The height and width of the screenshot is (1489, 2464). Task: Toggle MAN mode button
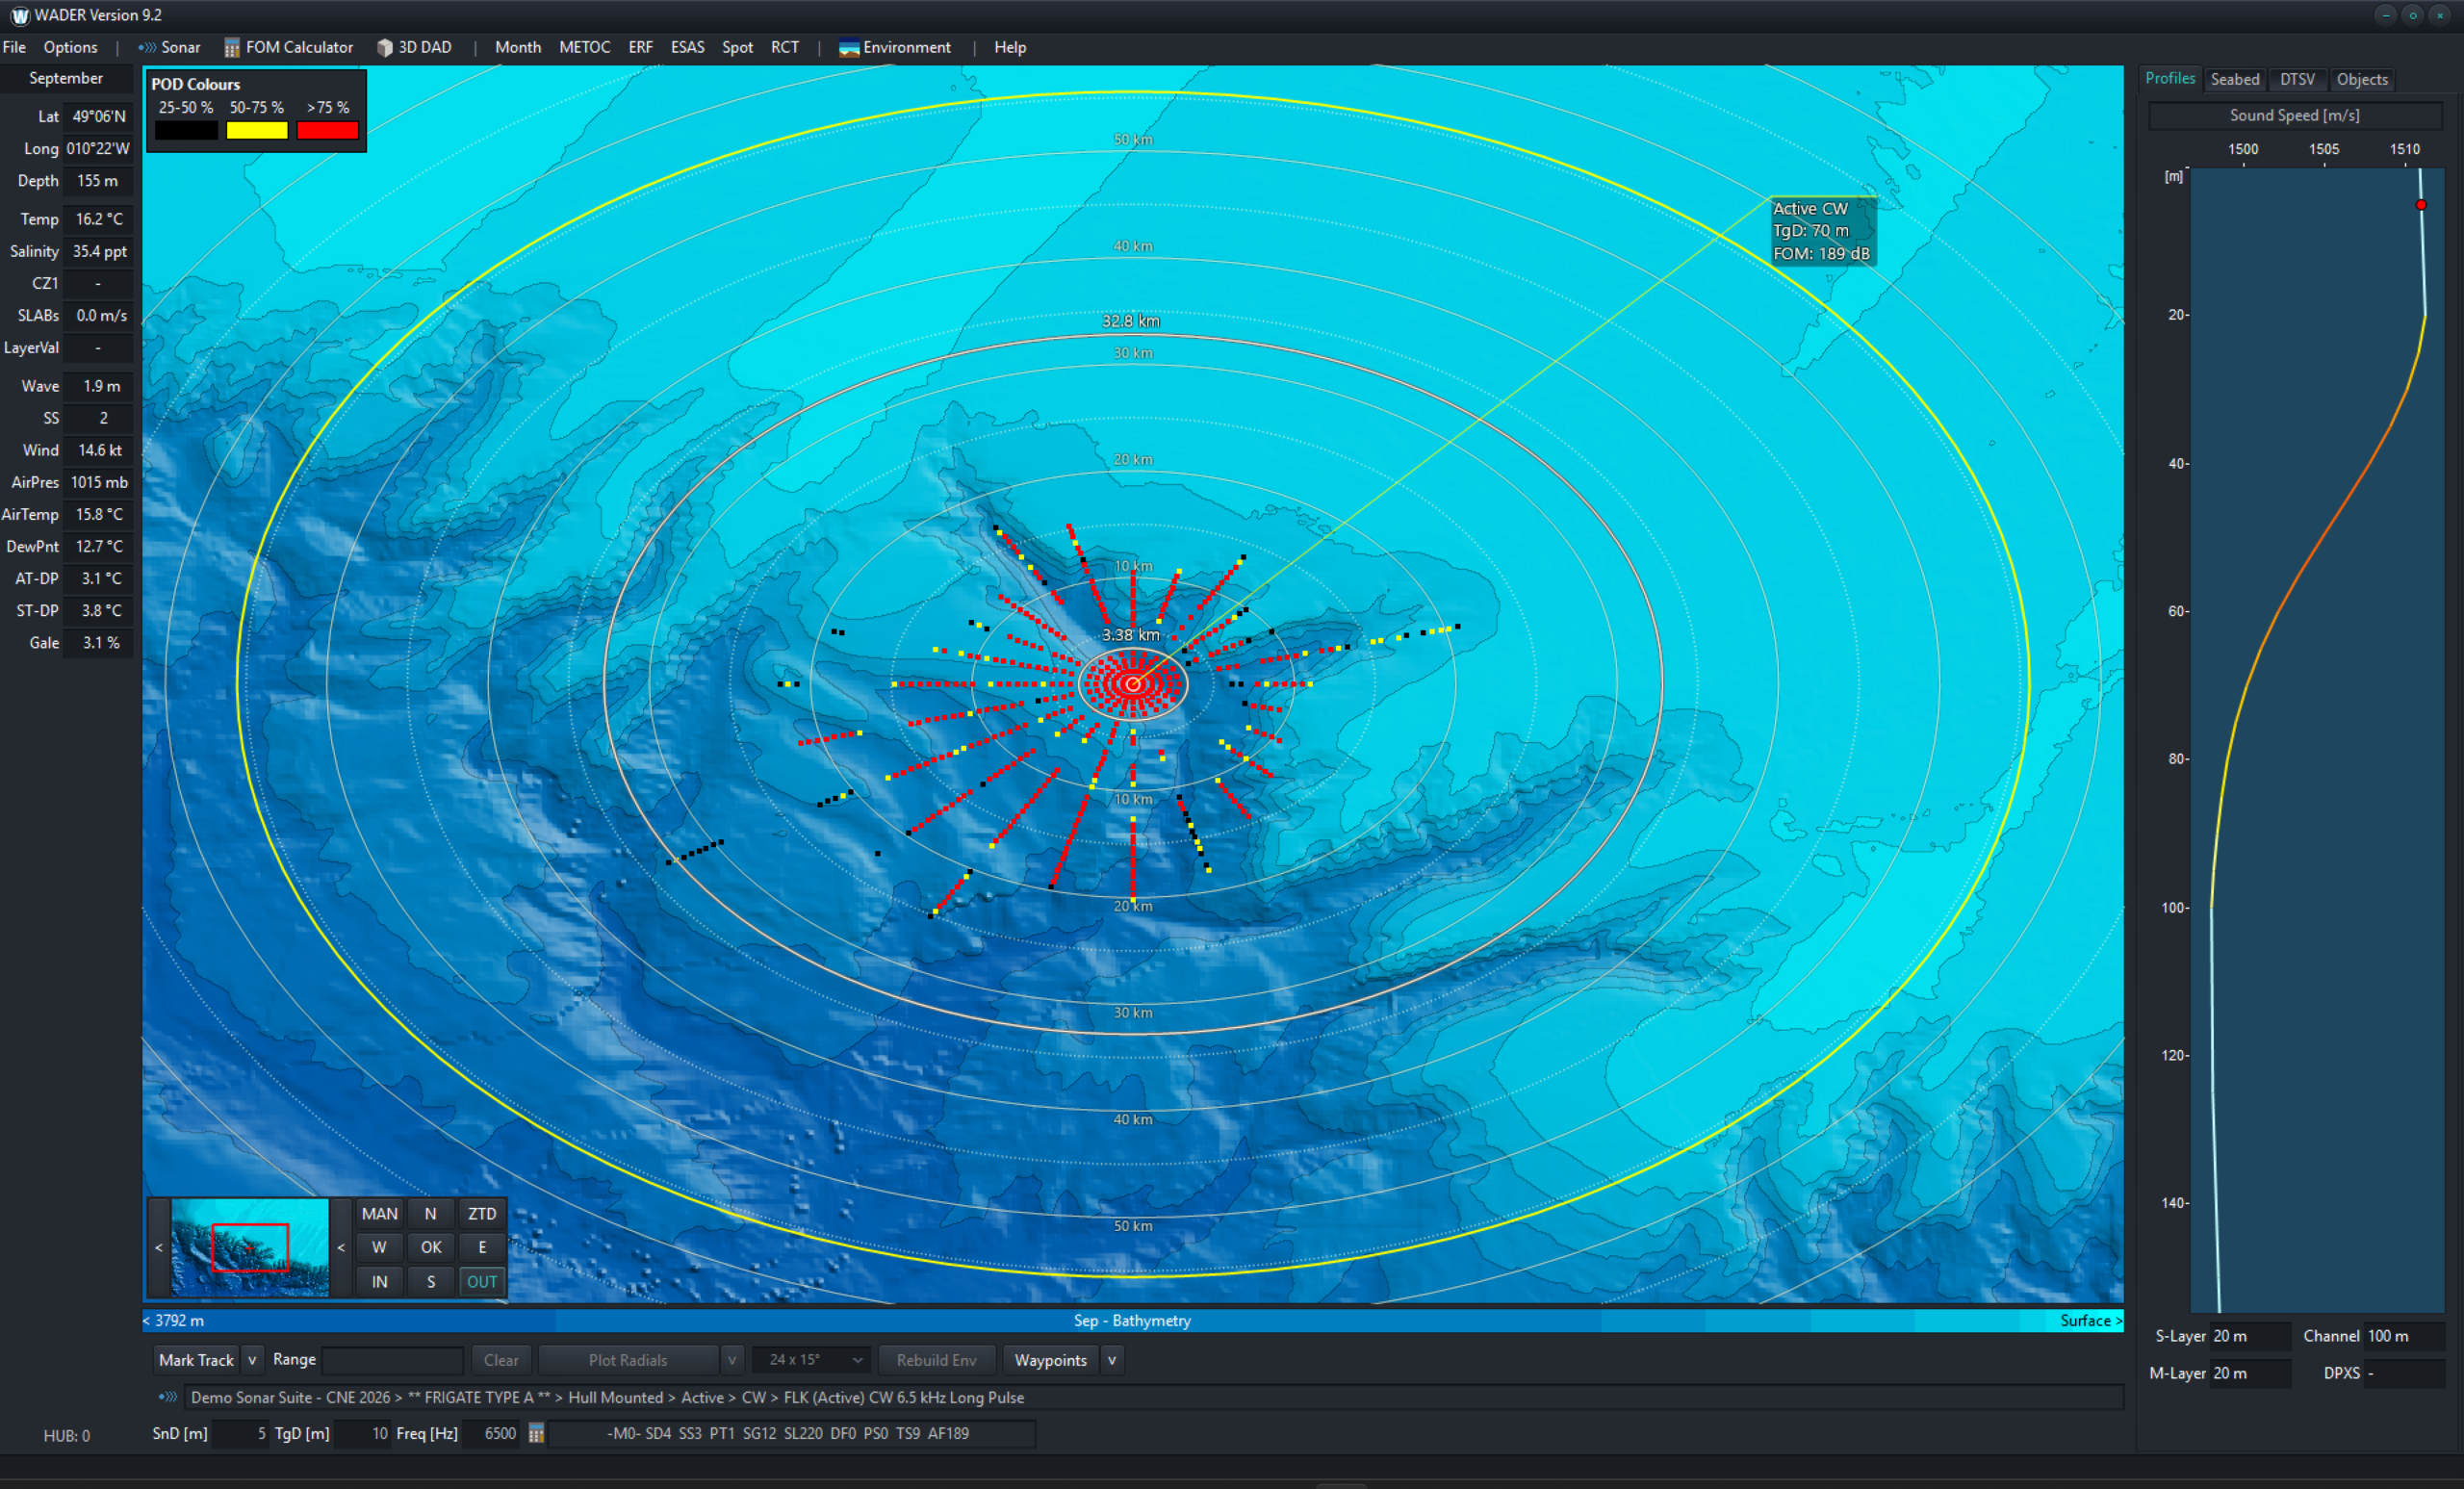(x=379, y=1213)
